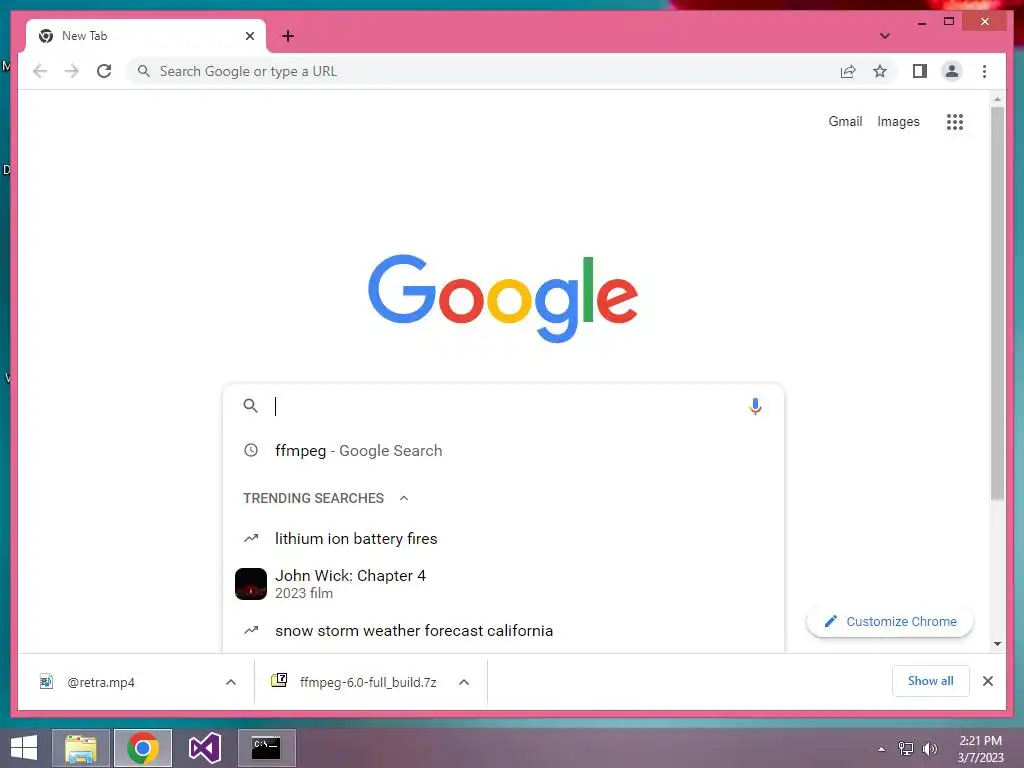Open the tab search dropdown arrow
Screen dimensions: 1024x768
point(884,36)
